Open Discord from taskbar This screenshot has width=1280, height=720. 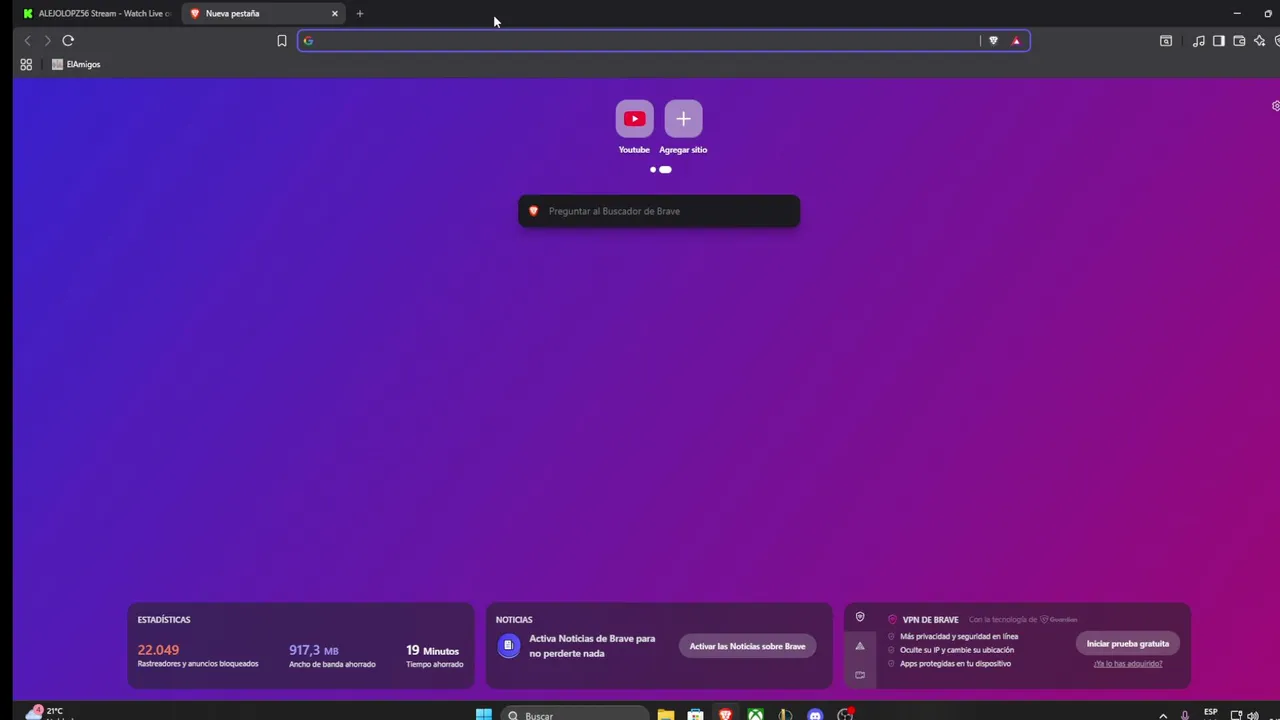coord(815,714)
